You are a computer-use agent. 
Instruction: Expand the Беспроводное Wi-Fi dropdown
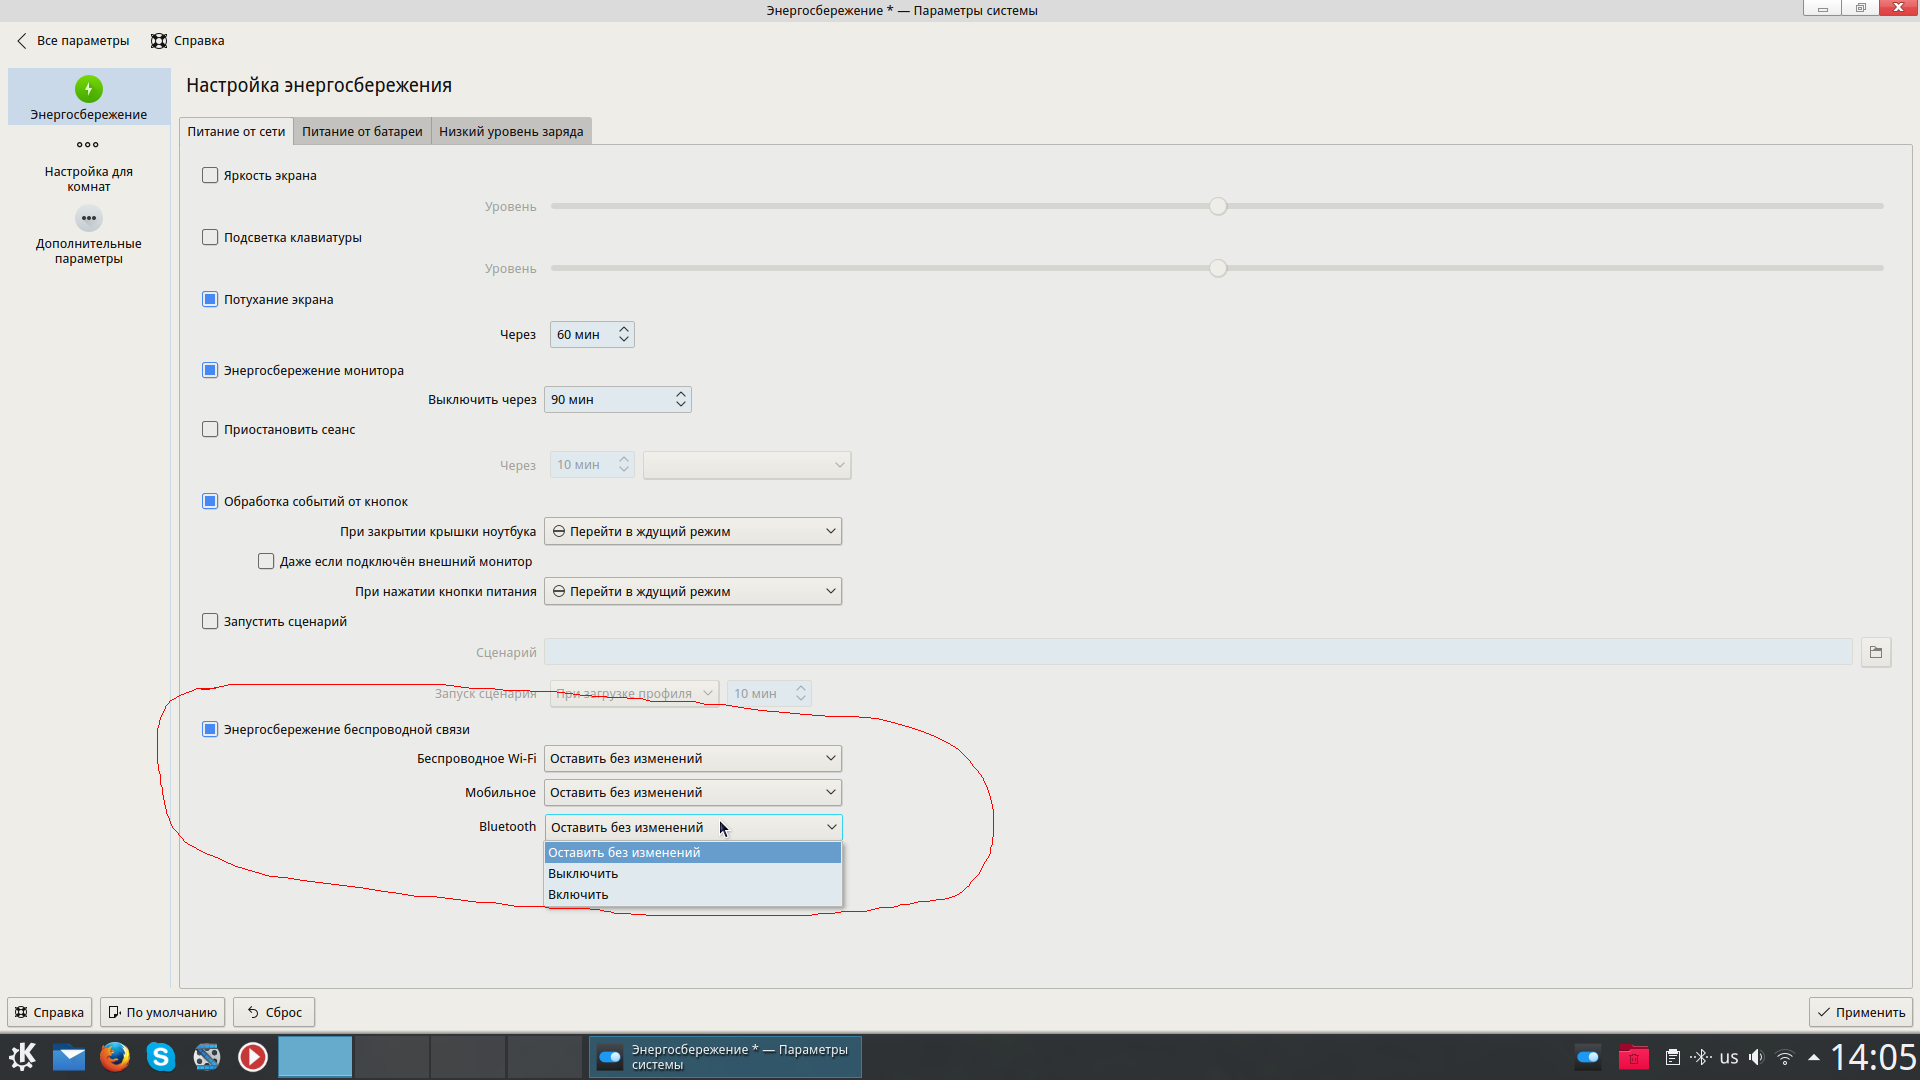(692, 758)
